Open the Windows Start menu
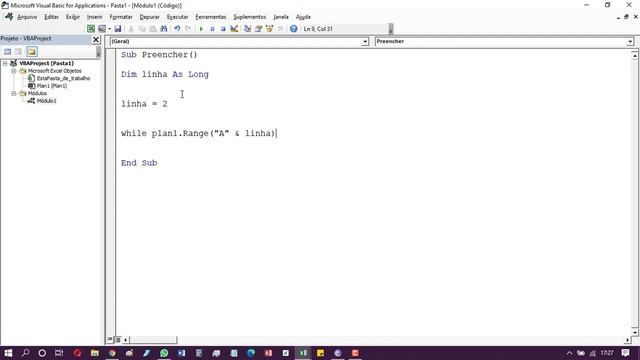Image resolution: width=640 pixels, height=360 pixels. pos(8,353)
